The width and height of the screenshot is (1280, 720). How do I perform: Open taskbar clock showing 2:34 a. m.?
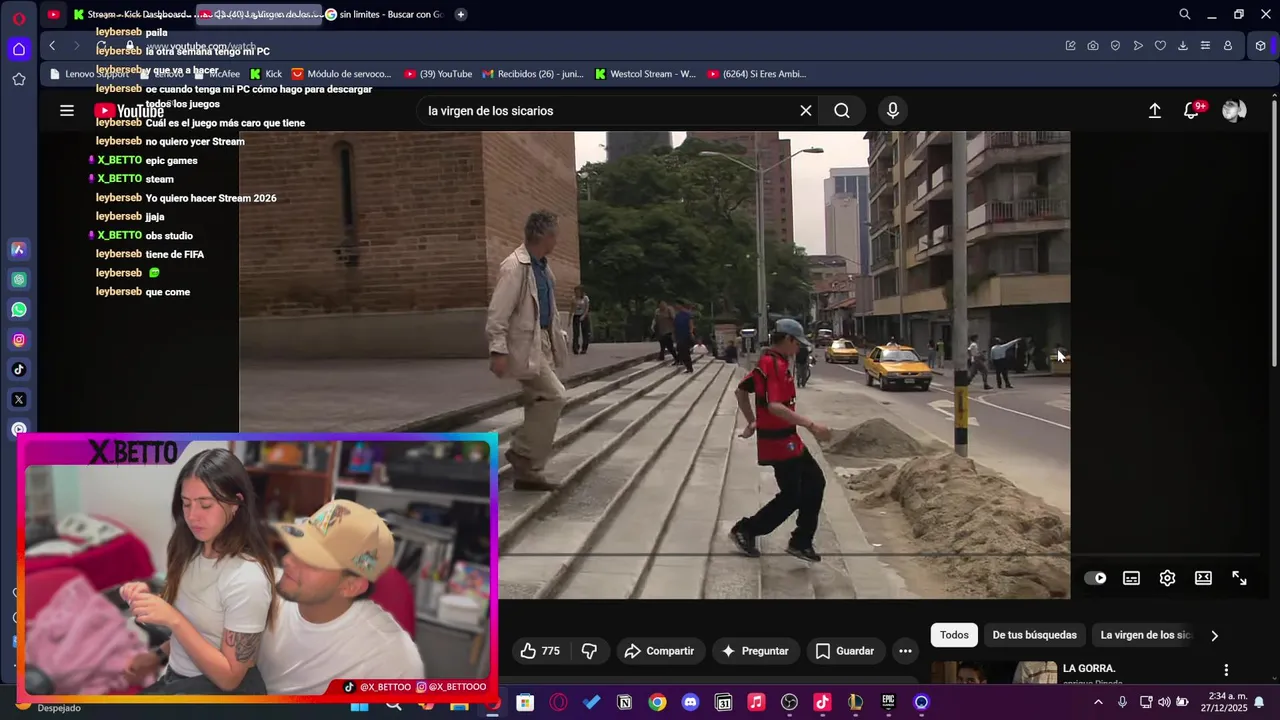click(1227, 702)
